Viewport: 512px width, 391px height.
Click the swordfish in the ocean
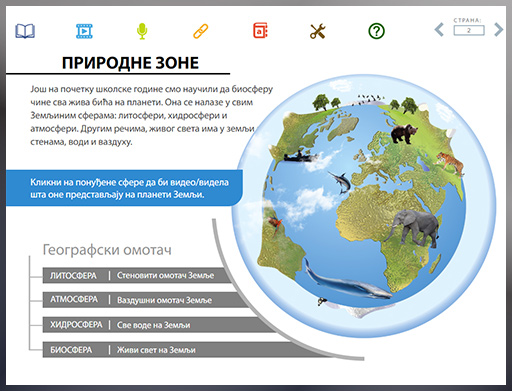pos(340,182)
